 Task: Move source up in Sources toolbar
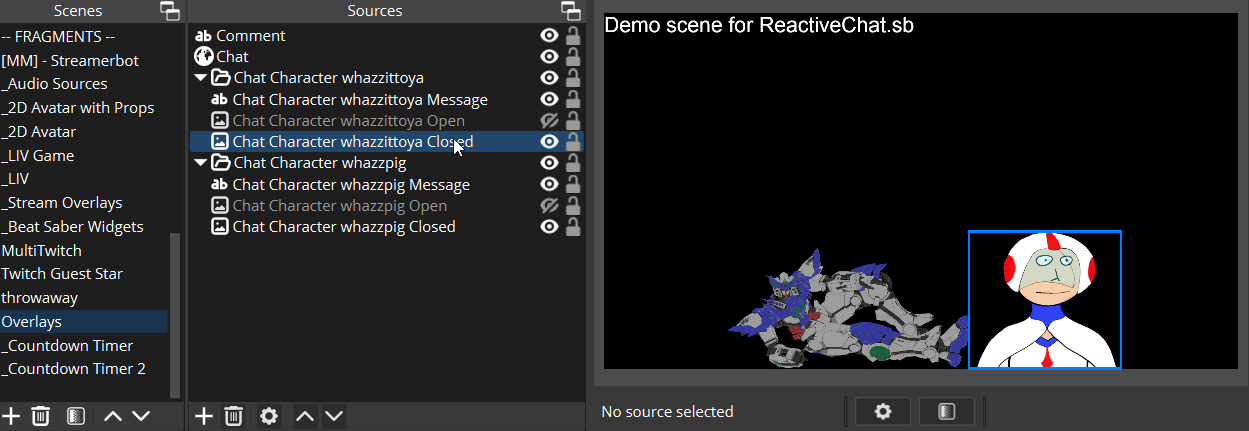pyautogui.click(x=306, y=416)
